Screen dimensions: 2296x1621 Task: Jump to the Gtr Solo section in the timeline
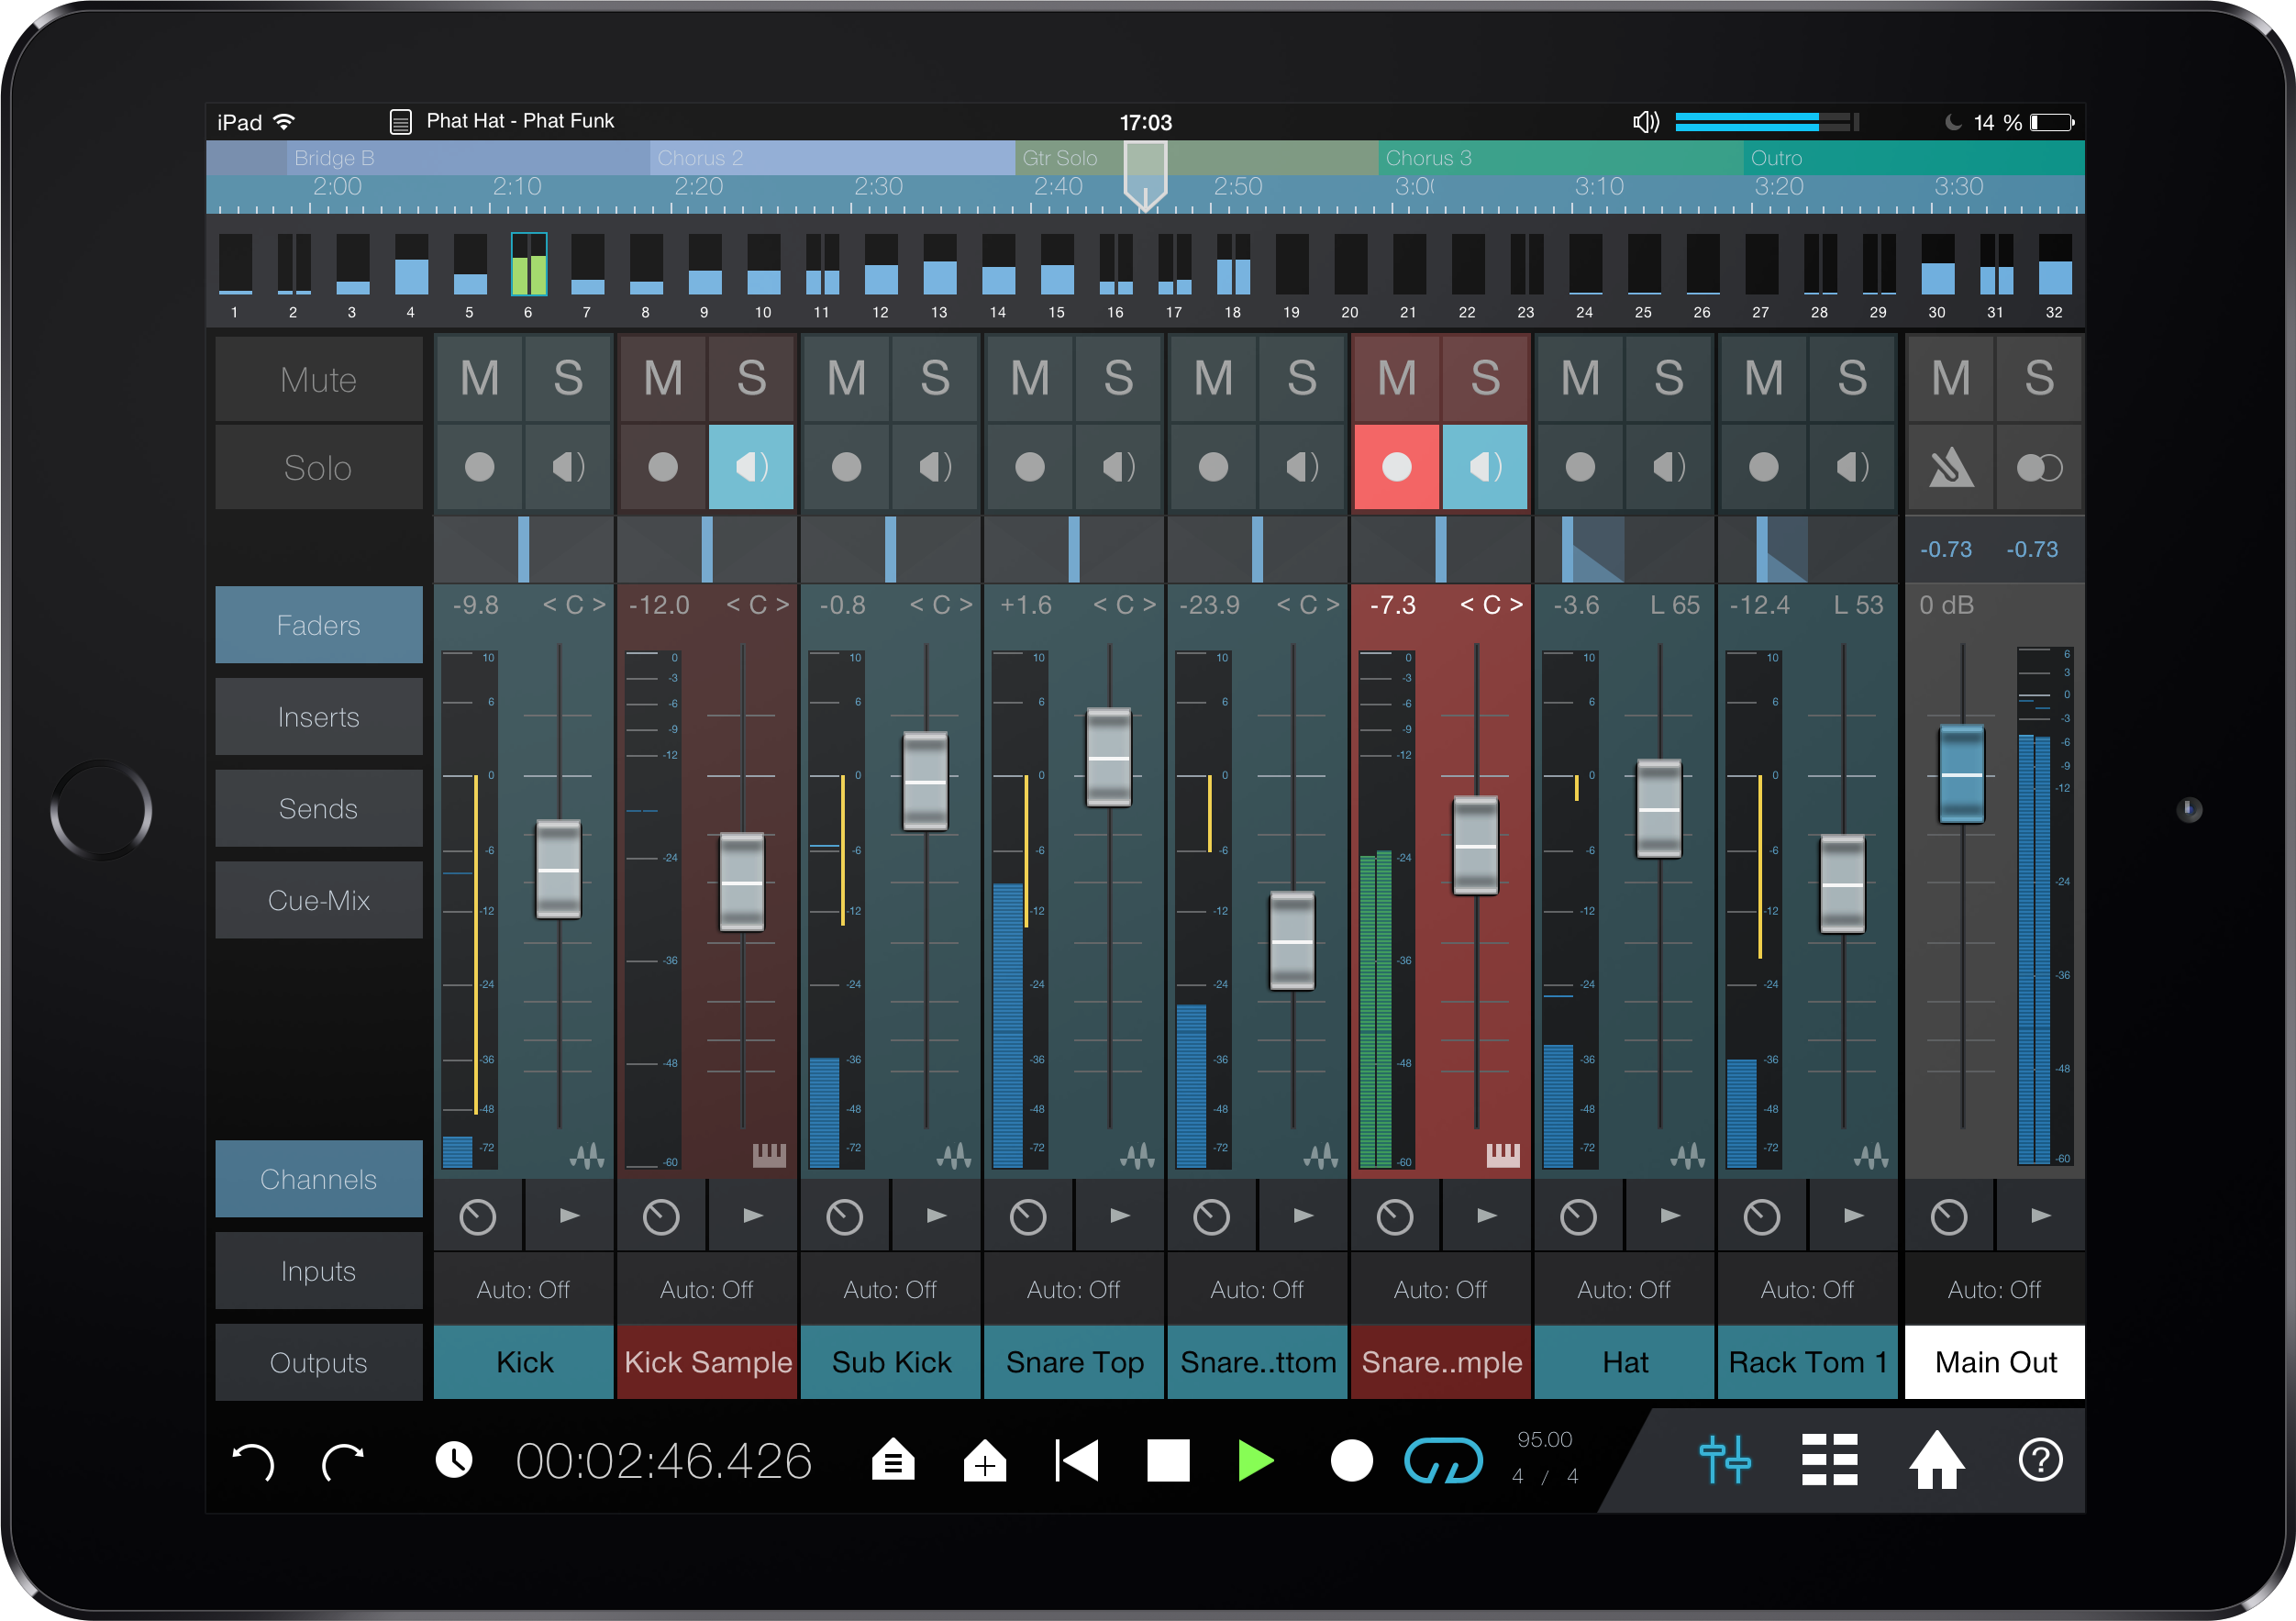(1060, 158)
